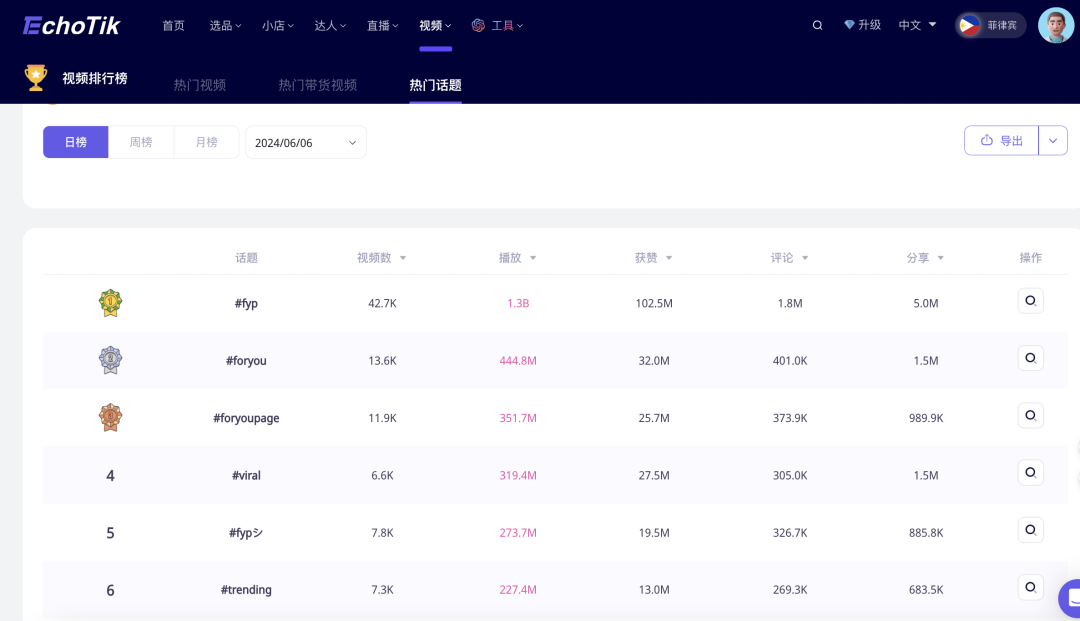1080x621 pixels.
Task: Click the trophy icon beside 视频排行榜
Action: 36,77
